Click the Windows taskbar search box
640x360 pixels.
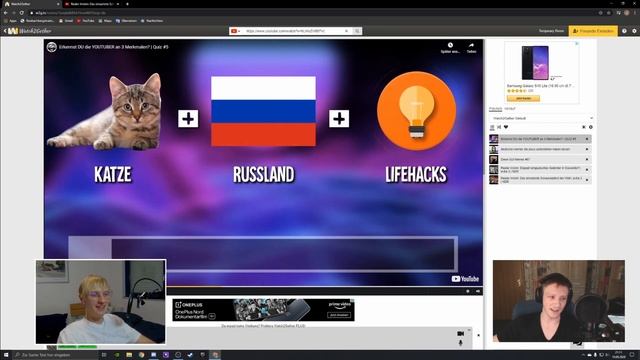[x=56, y=355]
